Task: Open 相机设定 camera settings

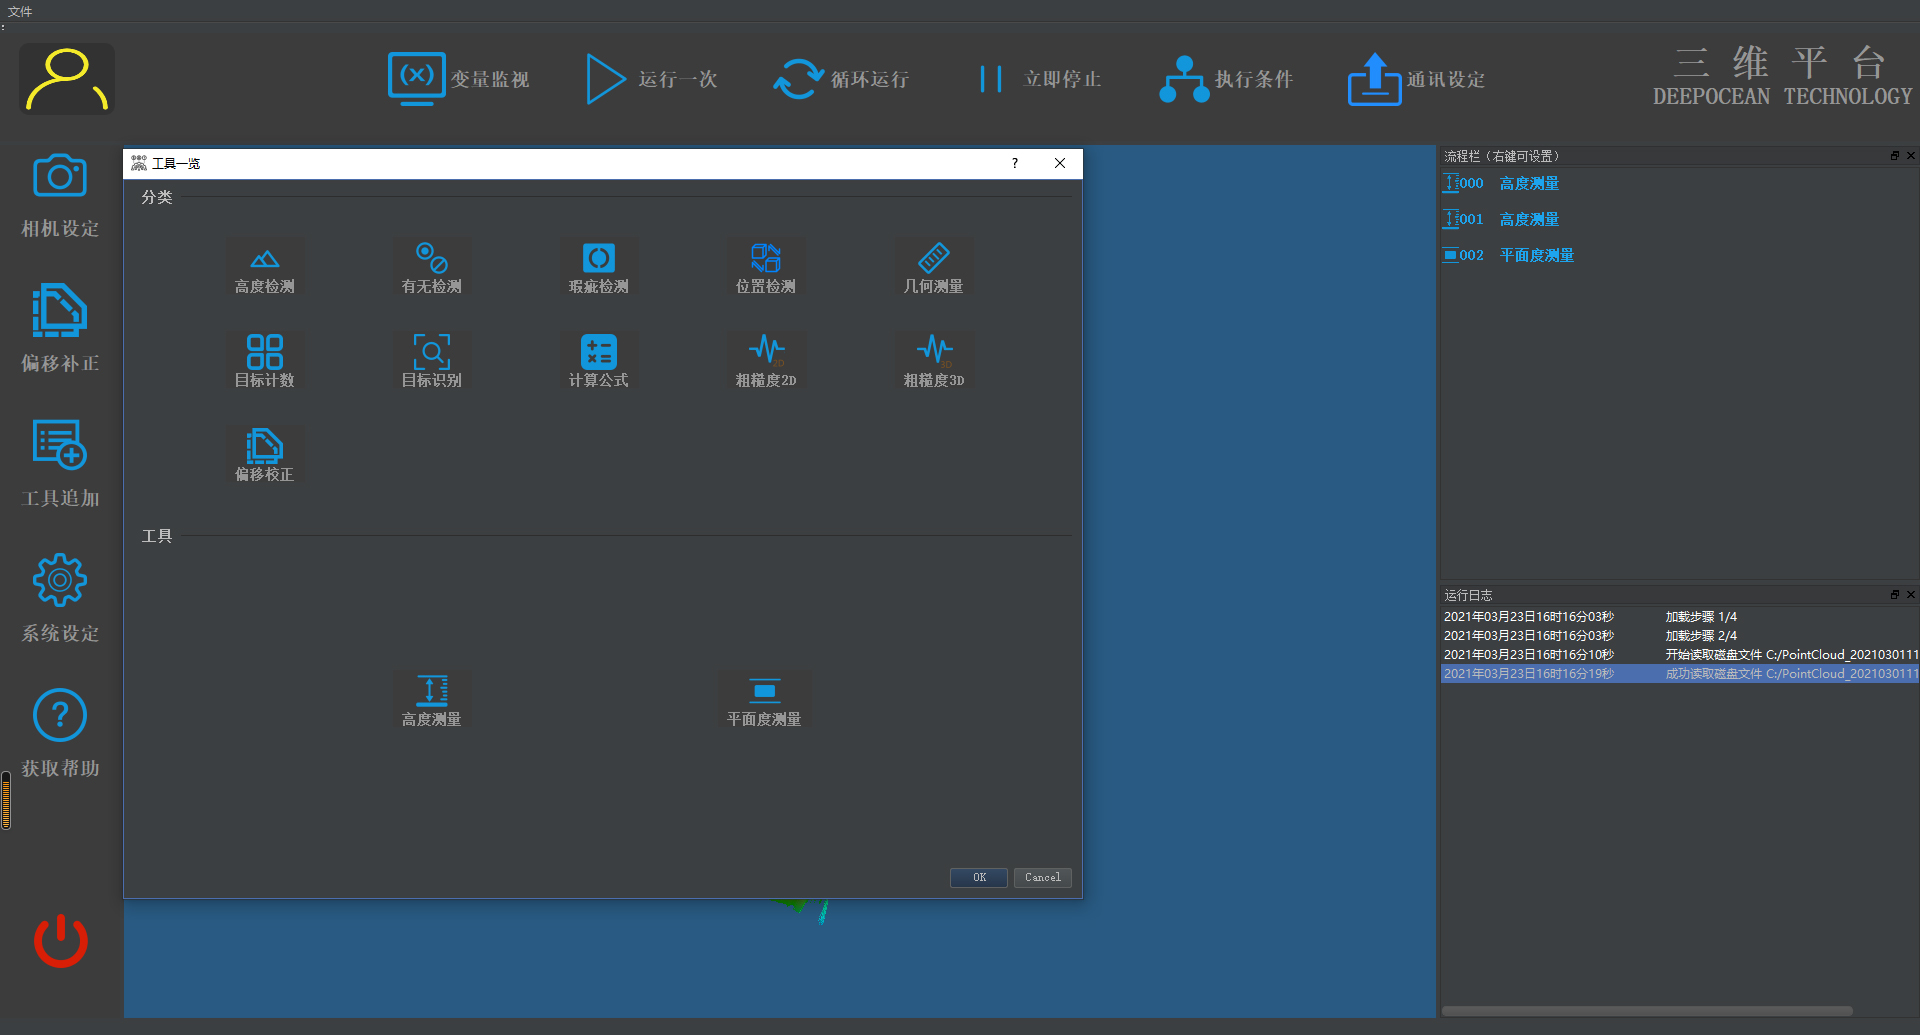Action: coord(60,196)
